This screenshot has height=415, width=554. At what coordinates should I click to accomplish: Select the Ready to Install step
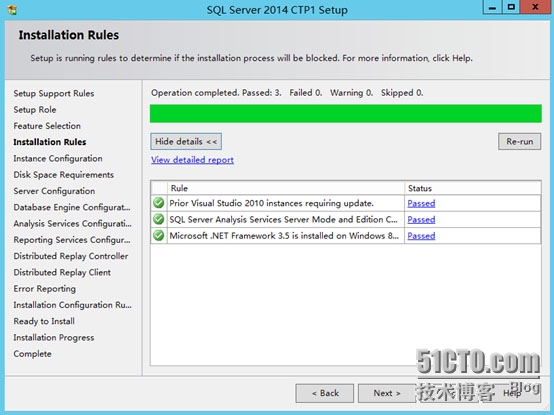pyautogui.click(x=44, y=321)
